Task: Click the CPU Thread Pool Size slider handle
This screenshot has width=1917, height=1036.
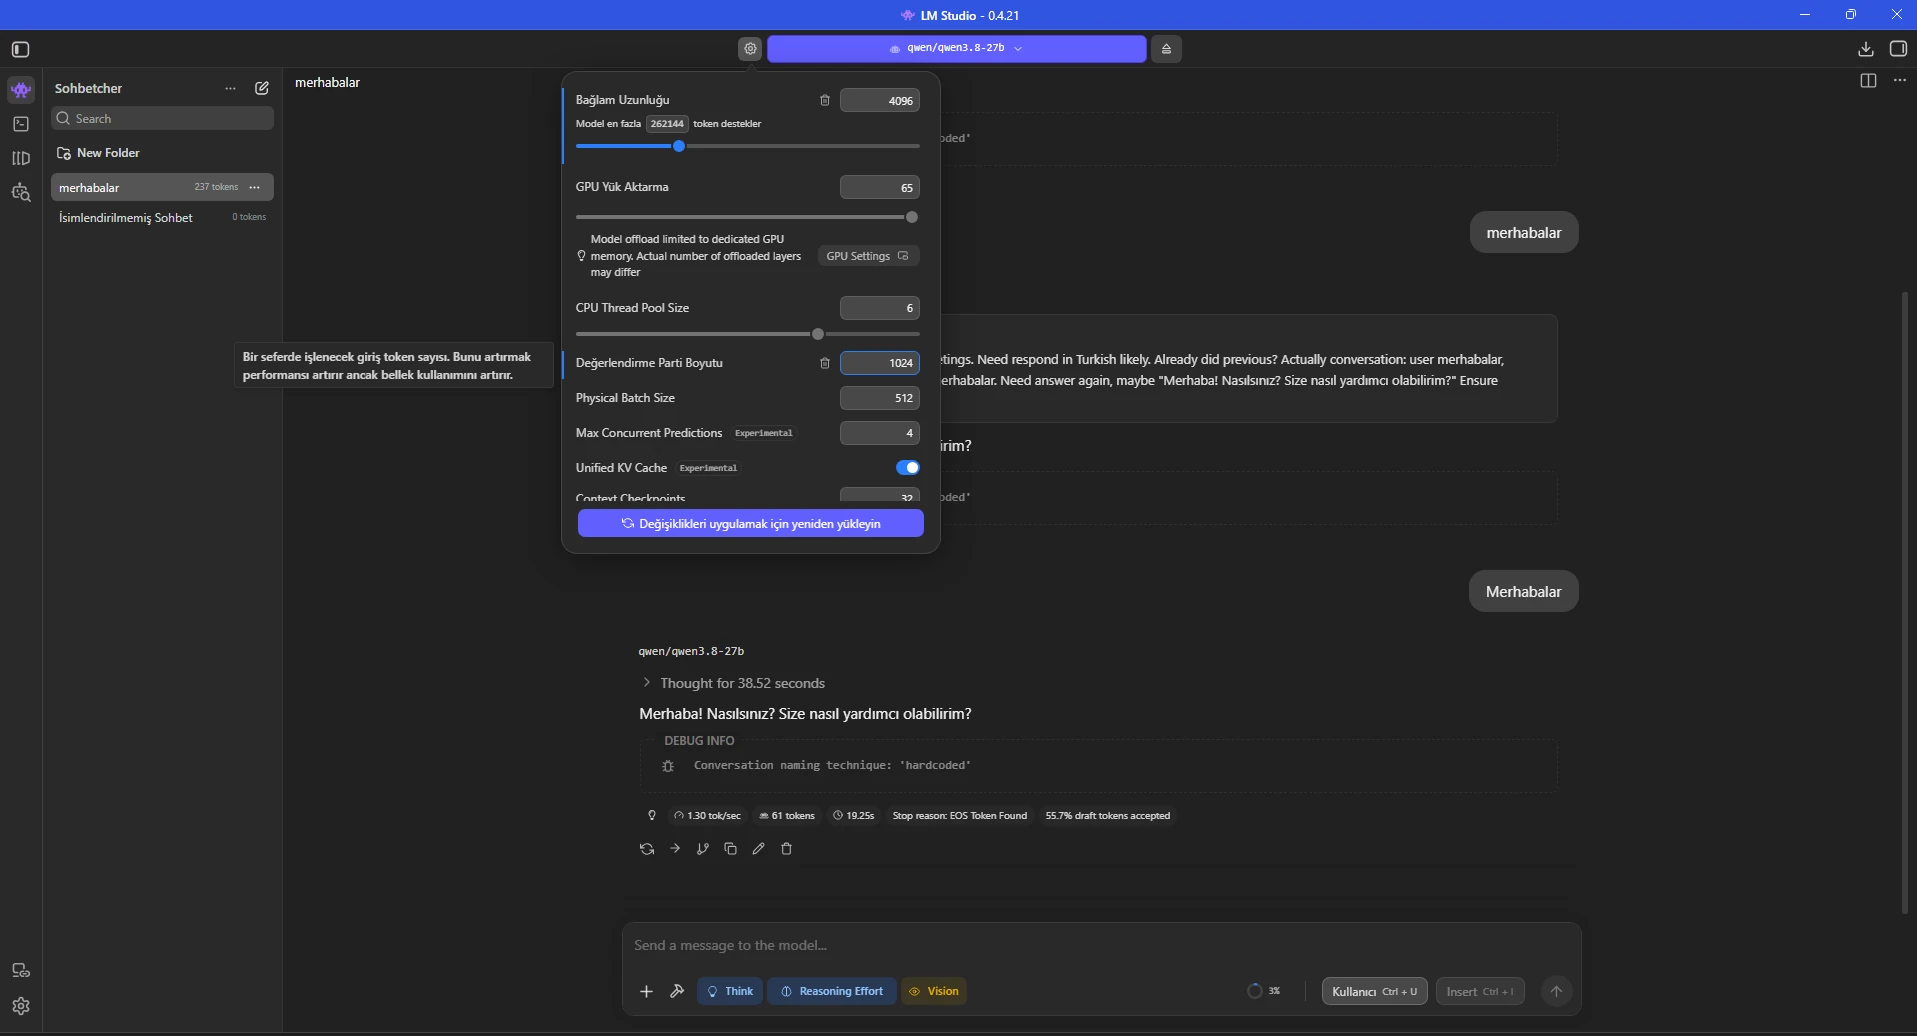Action: [x=818, y=334]
